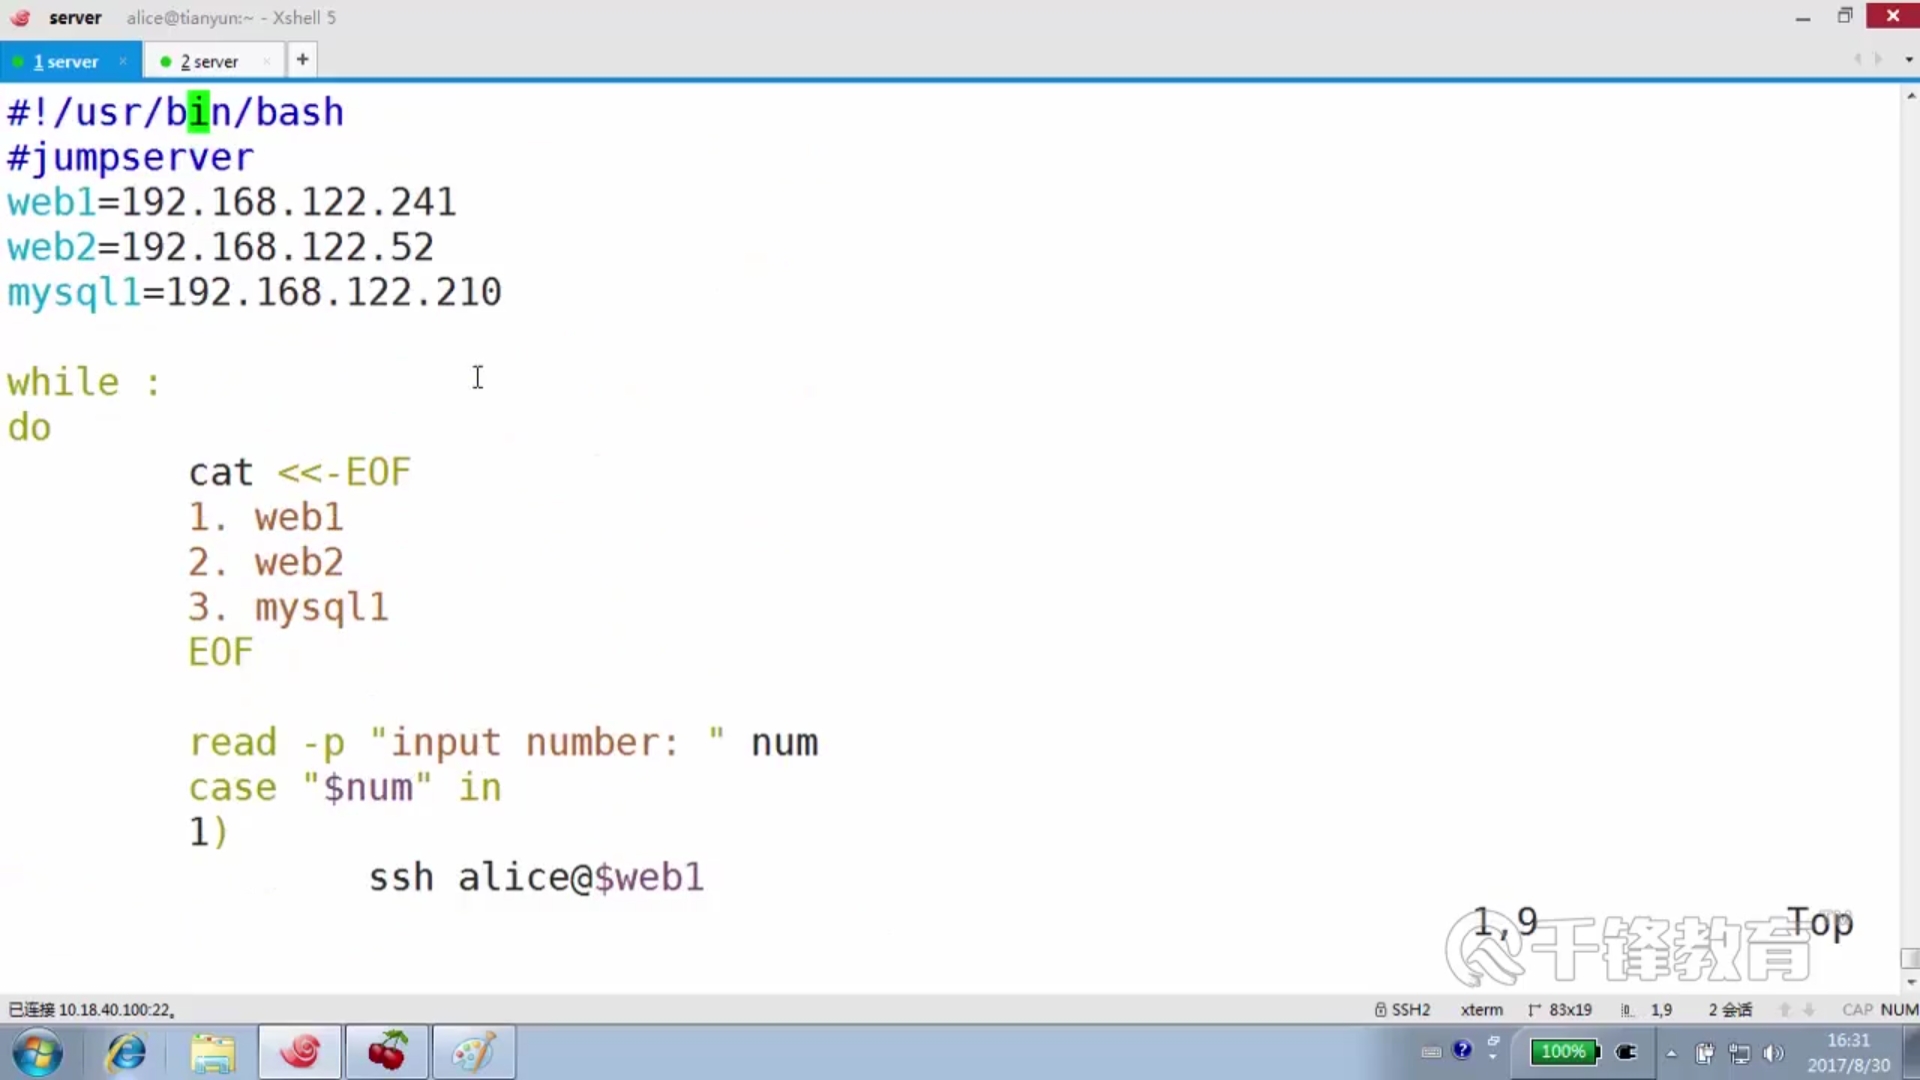The image size is (1920, 1080).
Task: Close the '1 server' tab
Action: (x=123, y=61)
